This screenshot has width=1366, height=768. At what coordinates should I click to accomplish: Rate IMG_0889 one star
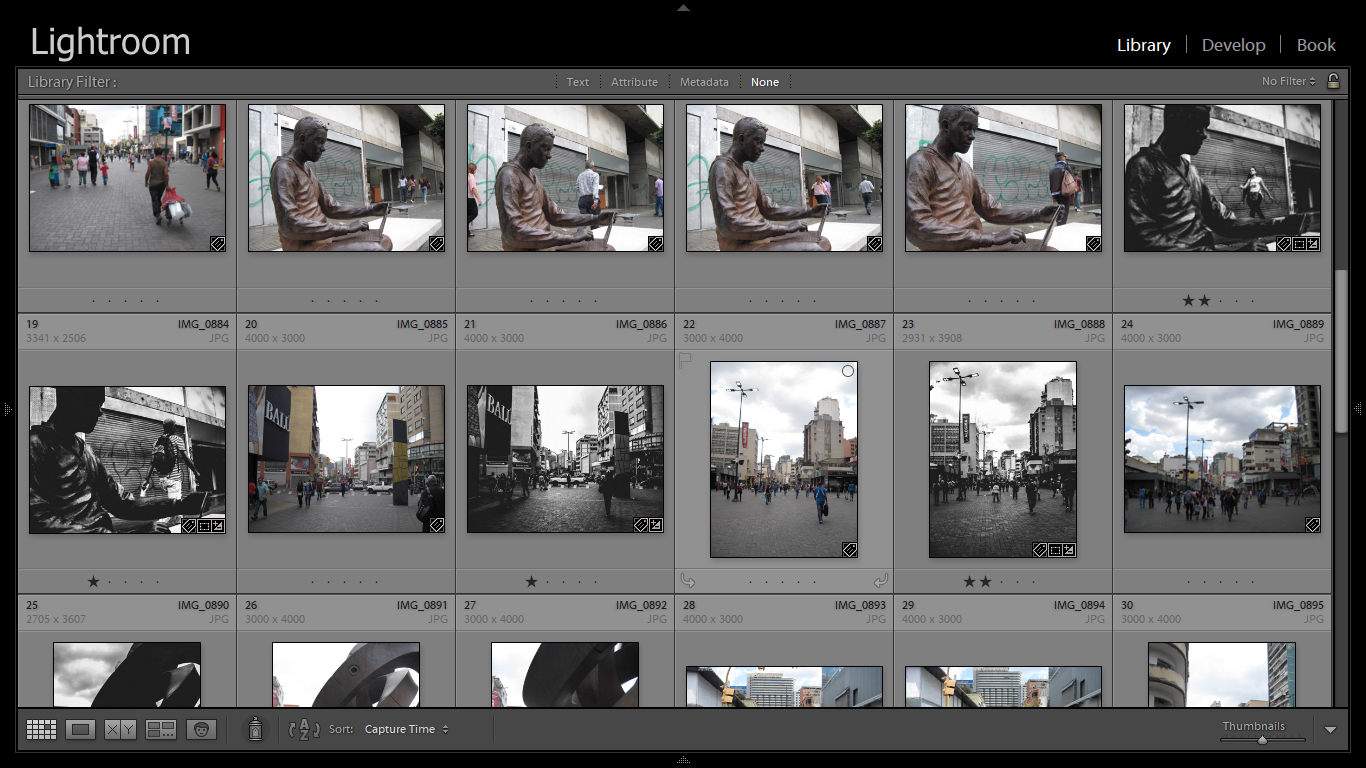click(x=1189, y=581)
